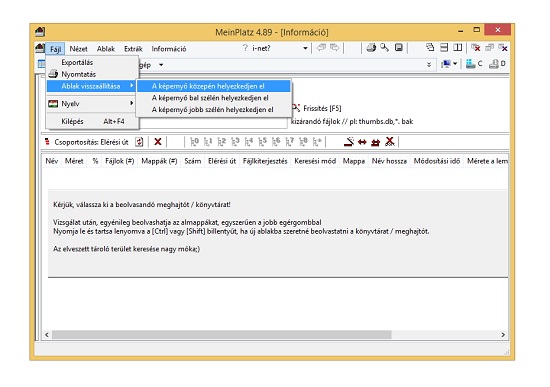Open the address bar dropdown arrow next to gép
Image resolution: width=550 pixels, height=387 pixels.
(161, 65)
